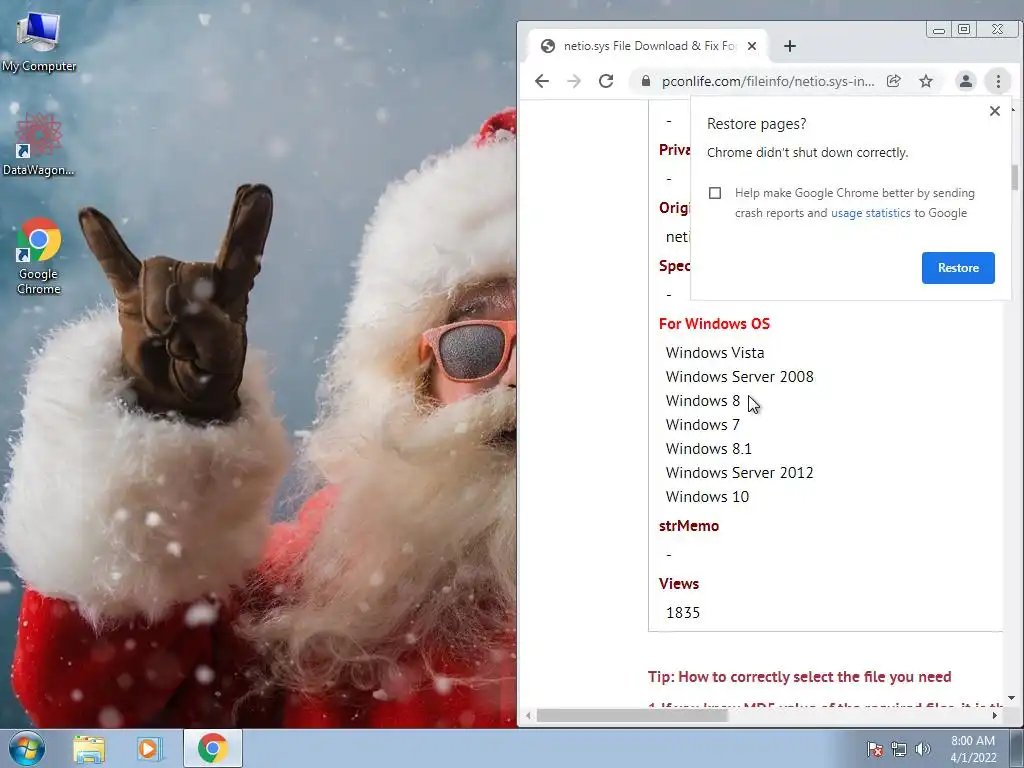
Task: Click the padlock site info icon
Action: [646, 81]
